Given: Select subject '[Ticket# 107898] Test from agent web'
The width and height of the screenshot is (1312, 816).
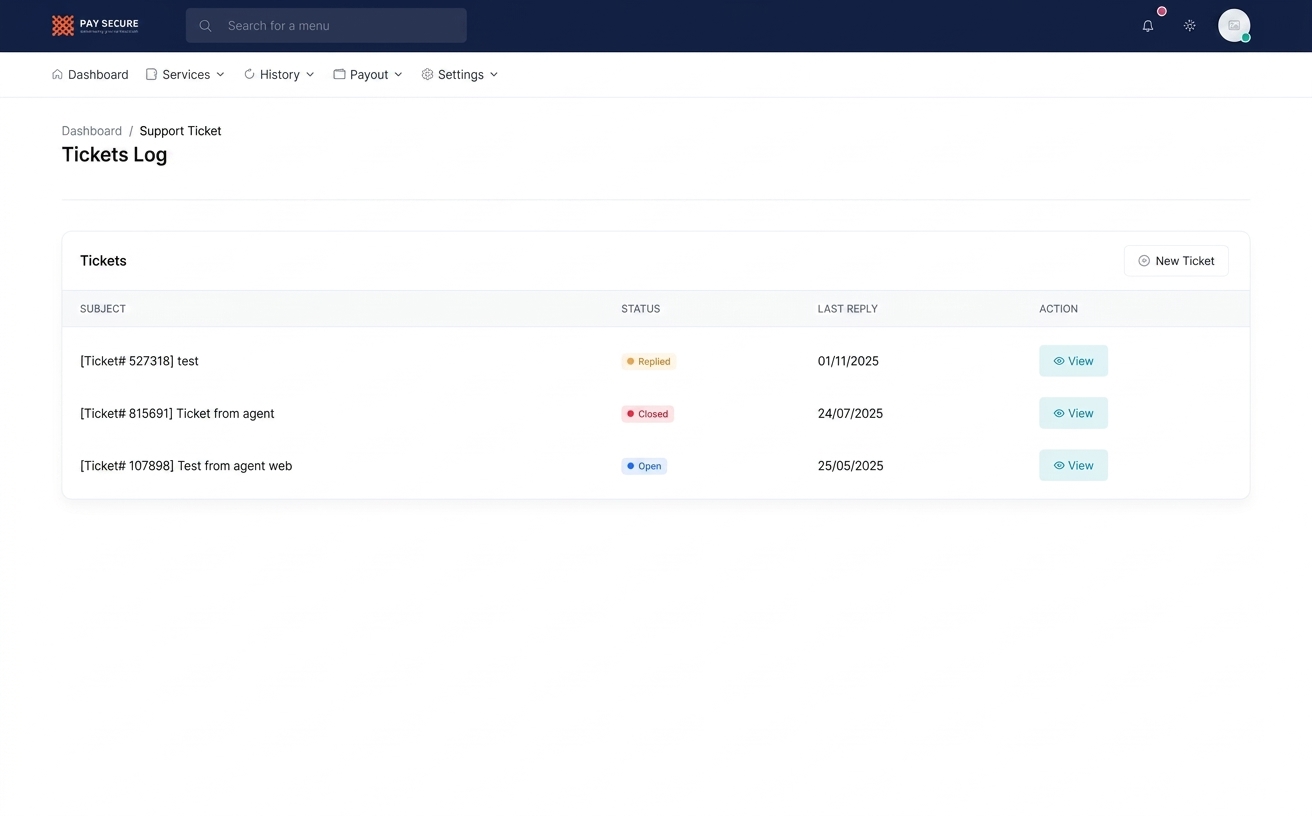Looking at the screenshot, I should coord(186,466).
